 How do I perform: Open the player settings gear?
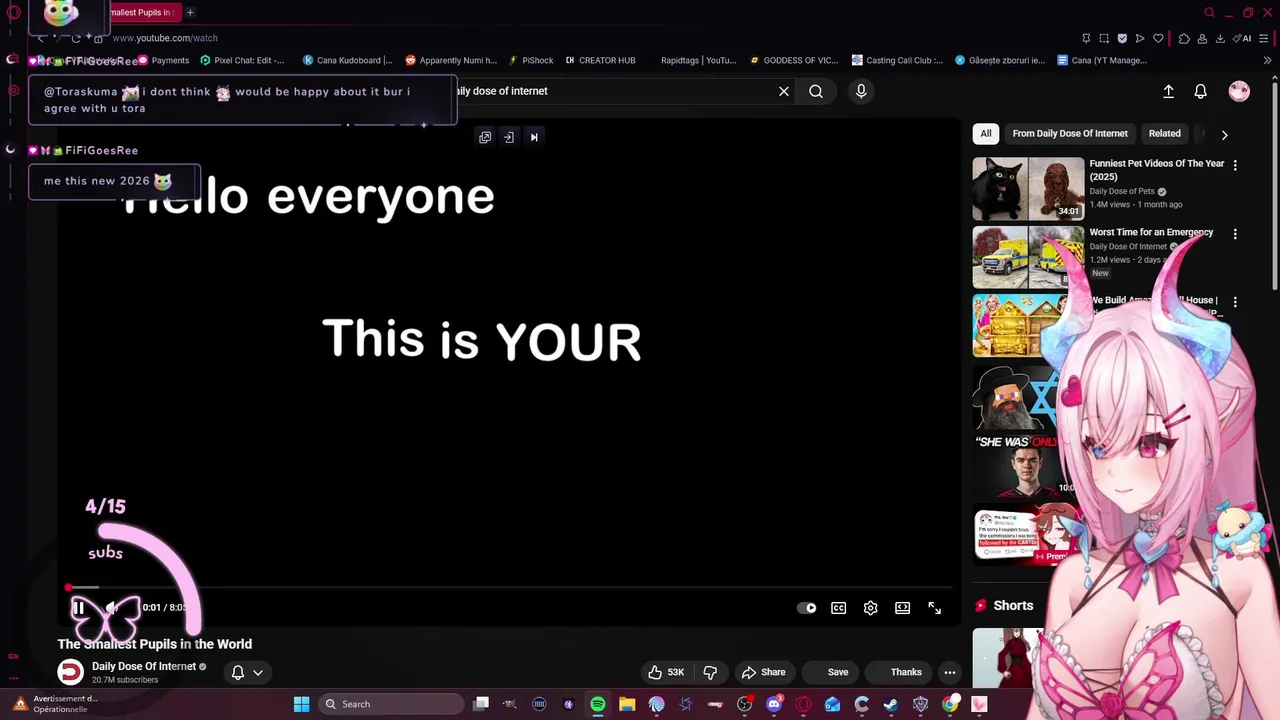click(x=871, y=608)
